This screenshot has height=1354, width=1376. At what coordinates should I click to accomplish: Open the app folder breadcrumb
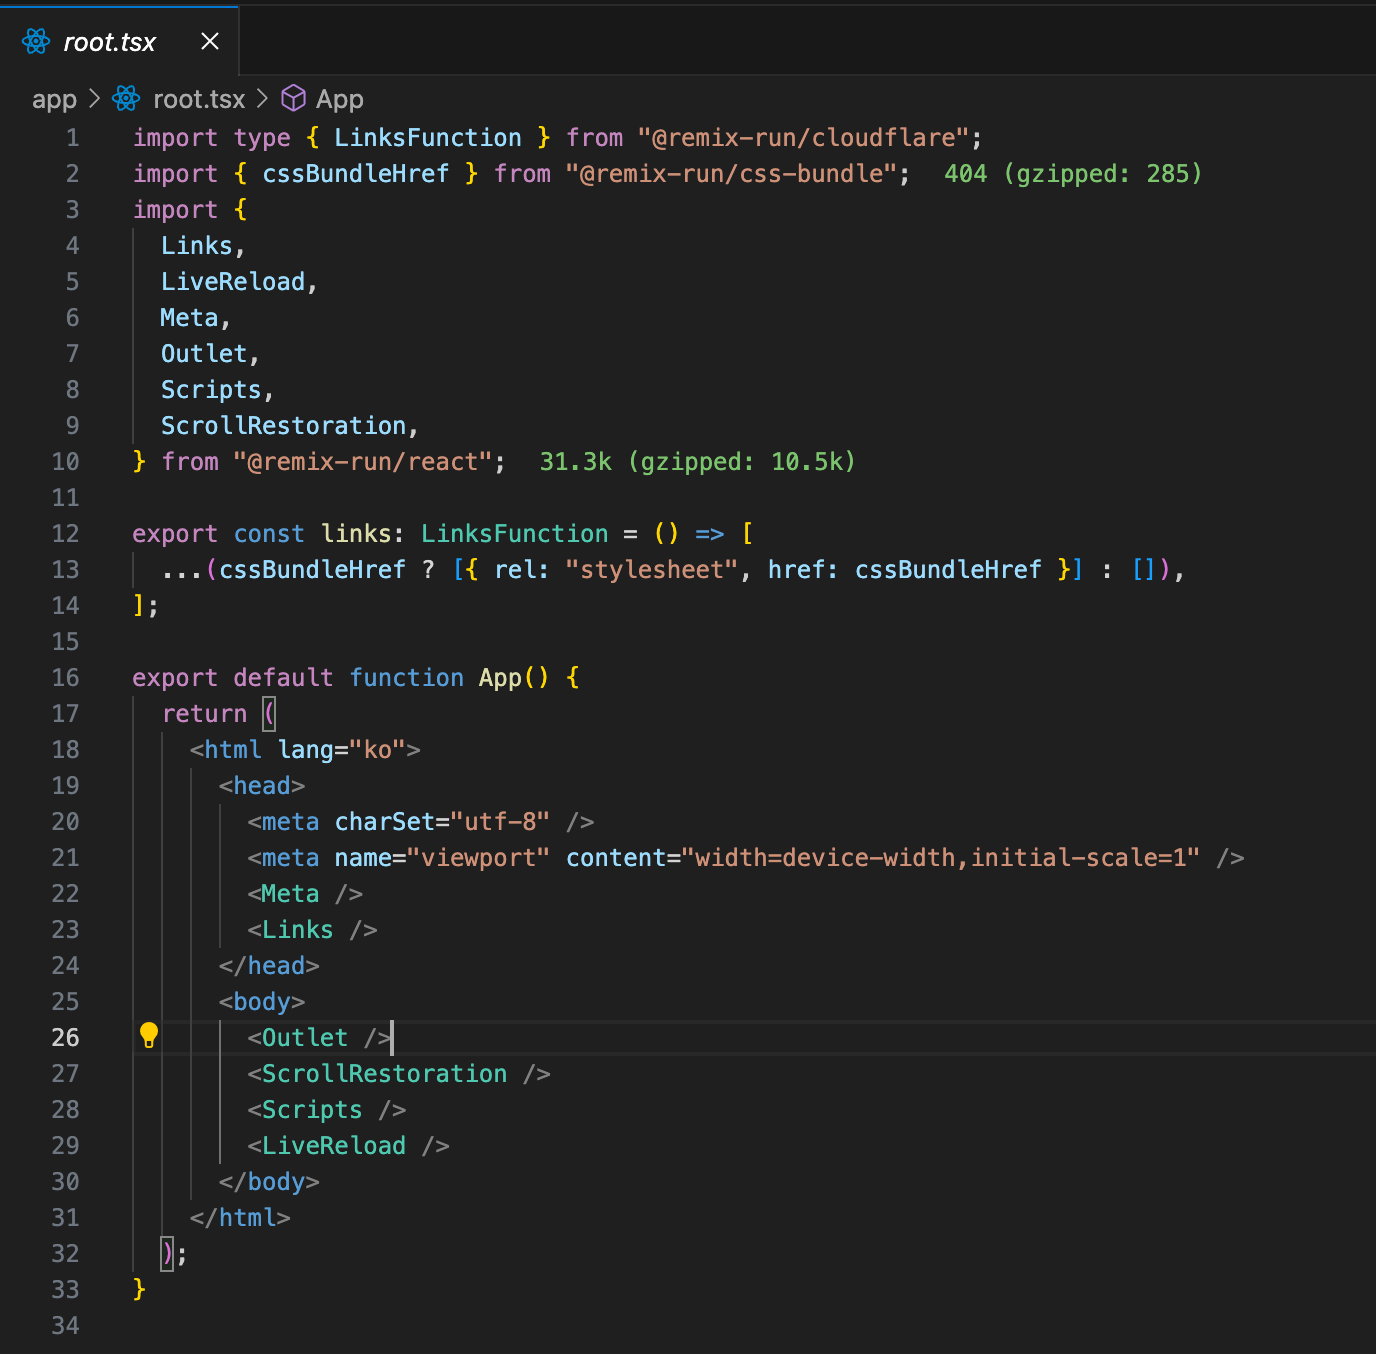pos(54,99)
